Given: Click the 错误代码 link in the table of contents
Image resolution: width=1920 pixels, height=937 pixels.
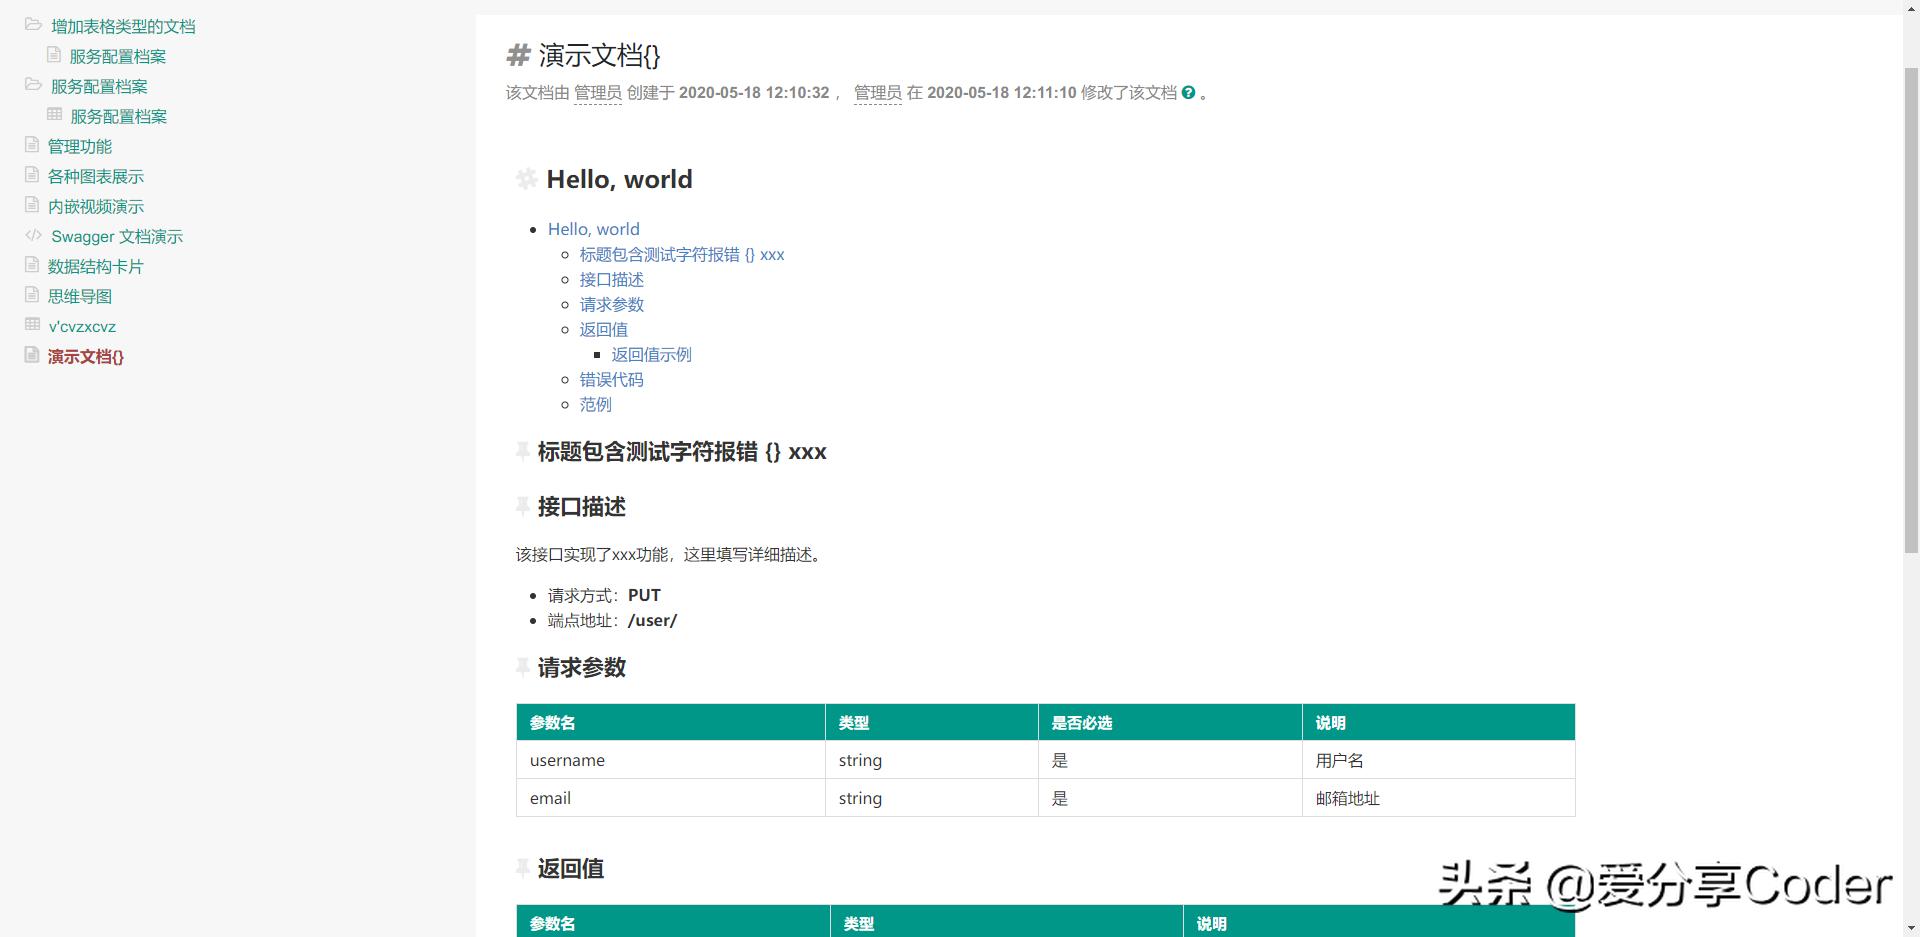Looking at the screenshot, I should point(611,379).
